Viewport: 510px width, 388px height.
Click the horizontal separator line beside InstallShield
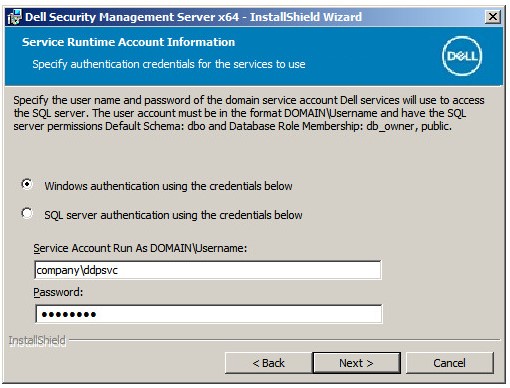coord(285,340)
